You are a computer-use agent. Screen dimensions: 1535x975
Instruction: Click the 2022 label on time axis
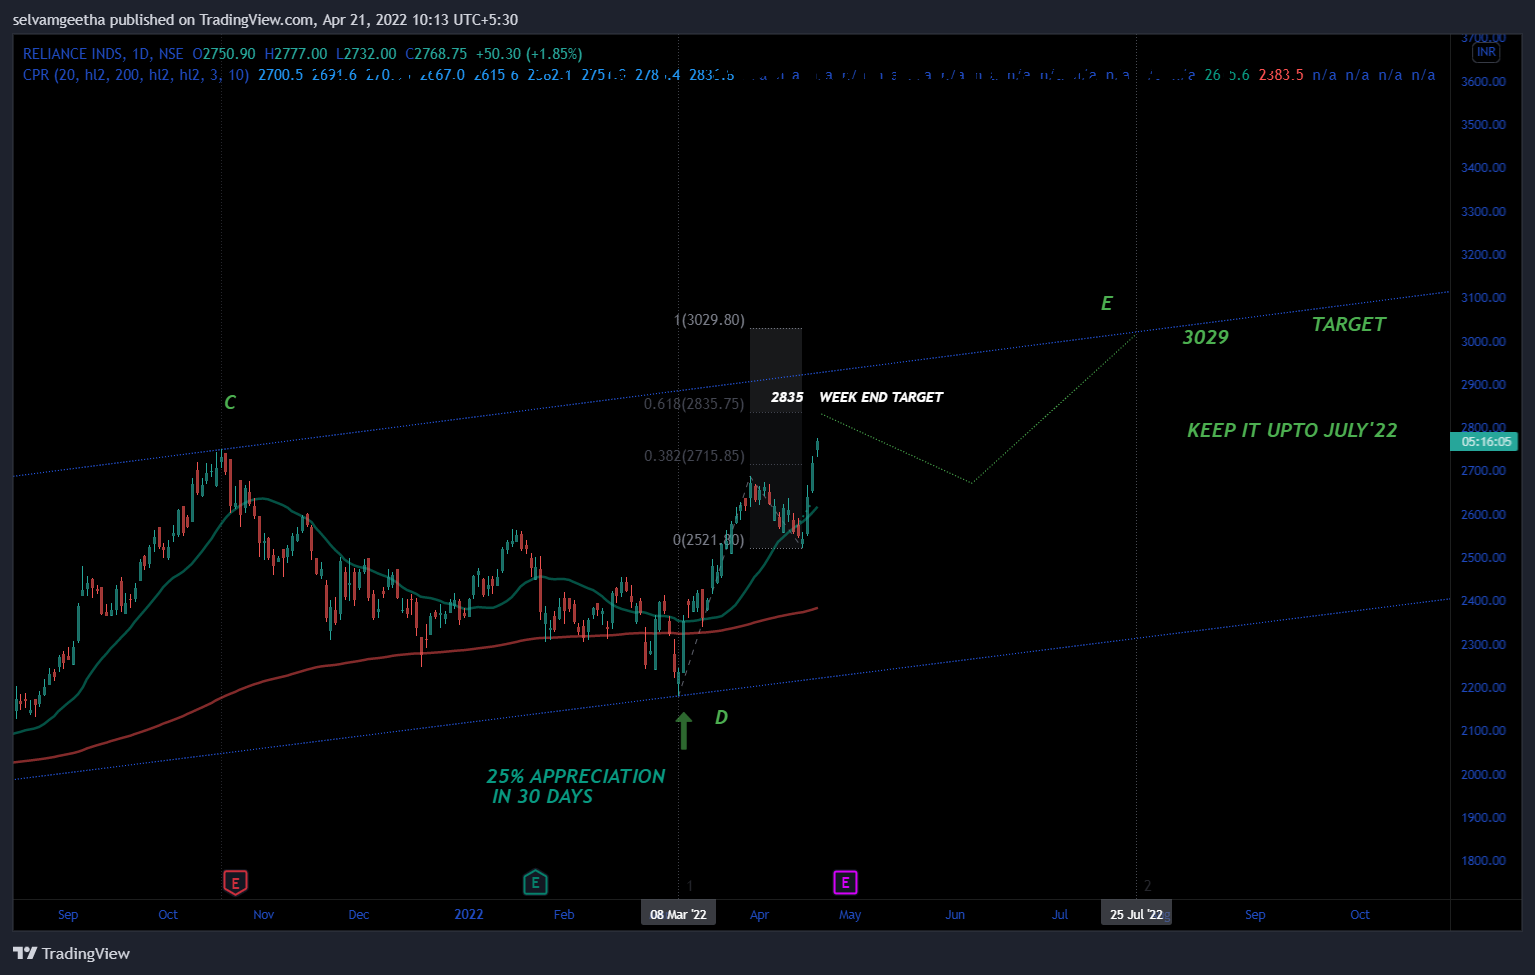tap(468, 914)
